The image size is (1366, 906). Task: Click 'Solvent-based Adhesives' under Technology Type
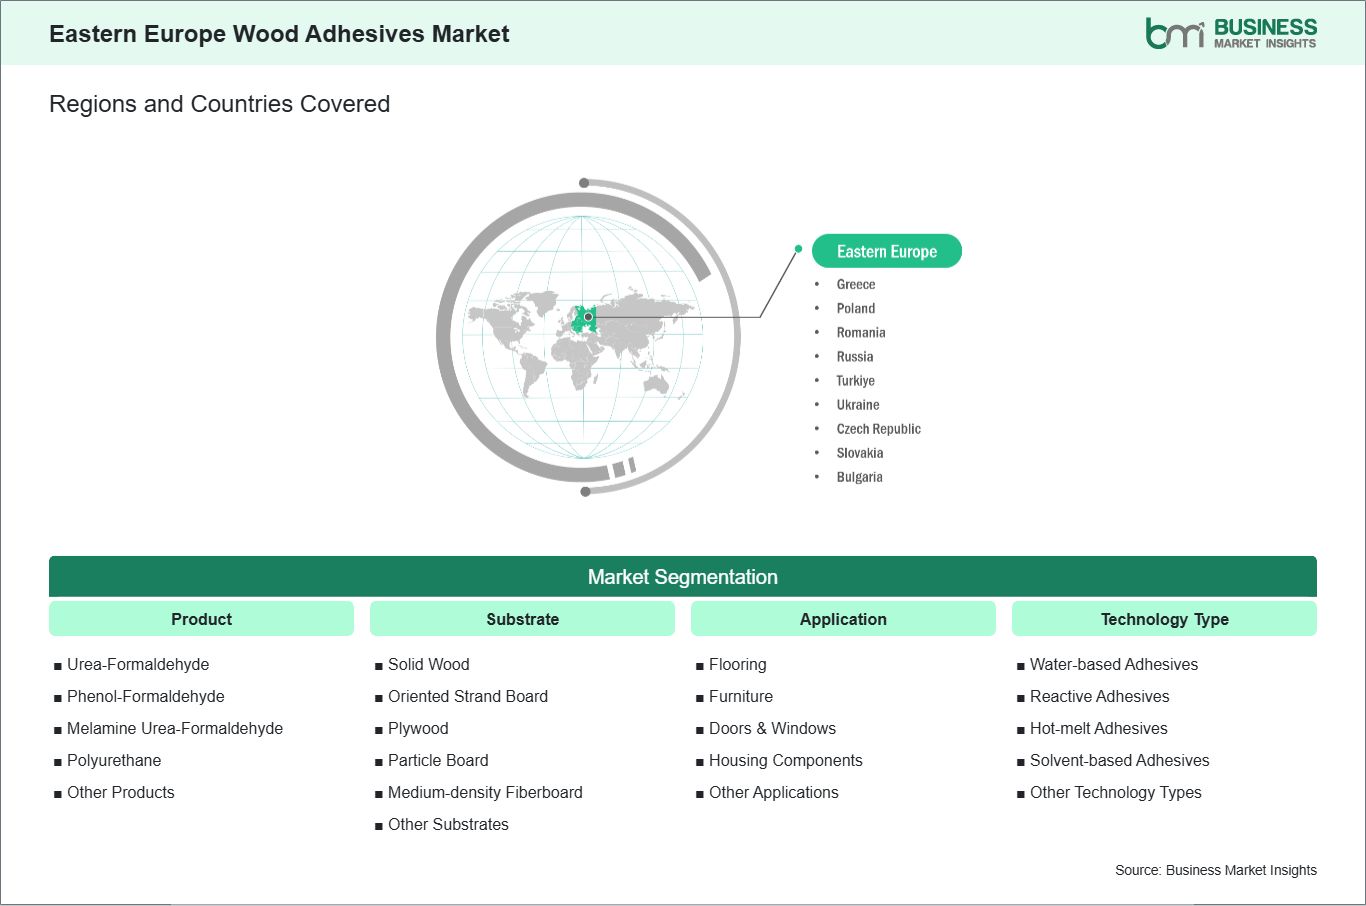[1120, 760]
